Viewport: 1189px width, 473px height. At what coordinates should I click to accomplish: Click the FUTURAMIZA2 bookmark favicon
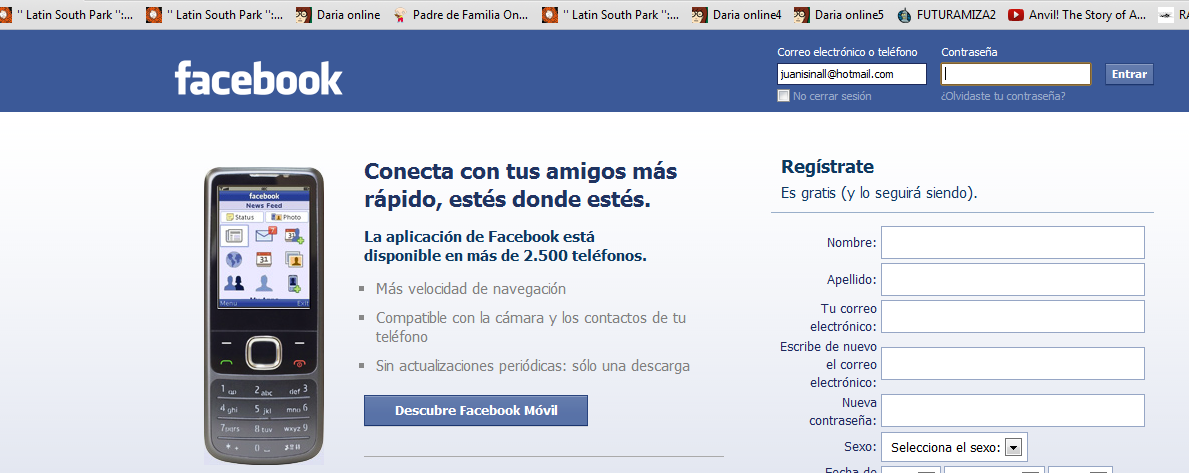904,14
